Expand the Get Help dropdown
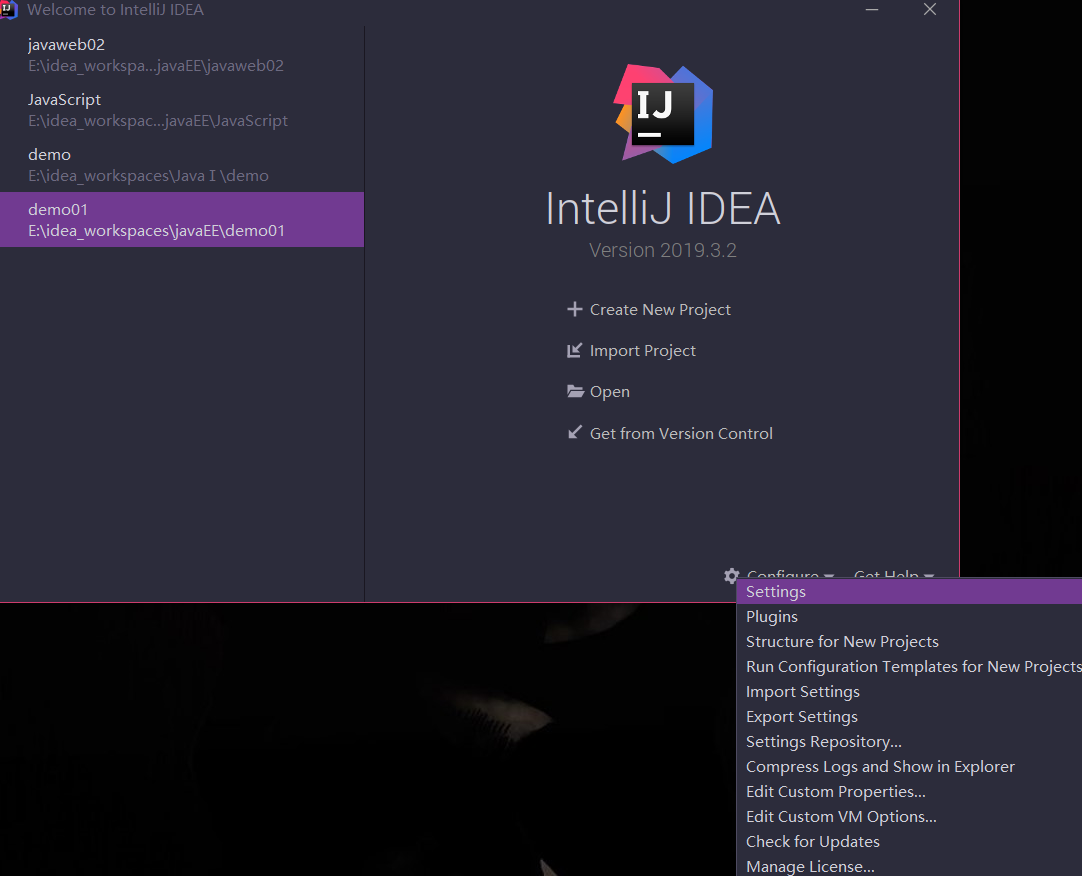The width and height of the screenshot is (1082, 876). (894, 574)
